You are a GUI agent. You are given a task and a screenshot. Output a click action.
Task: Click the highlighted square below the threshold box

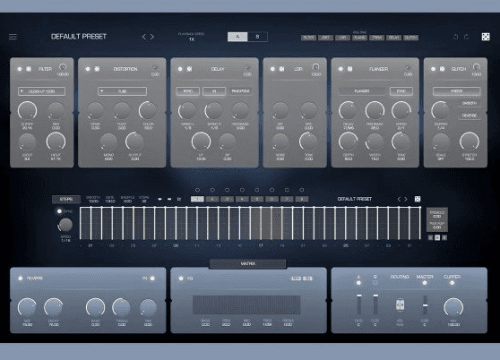tap(437, 238)
